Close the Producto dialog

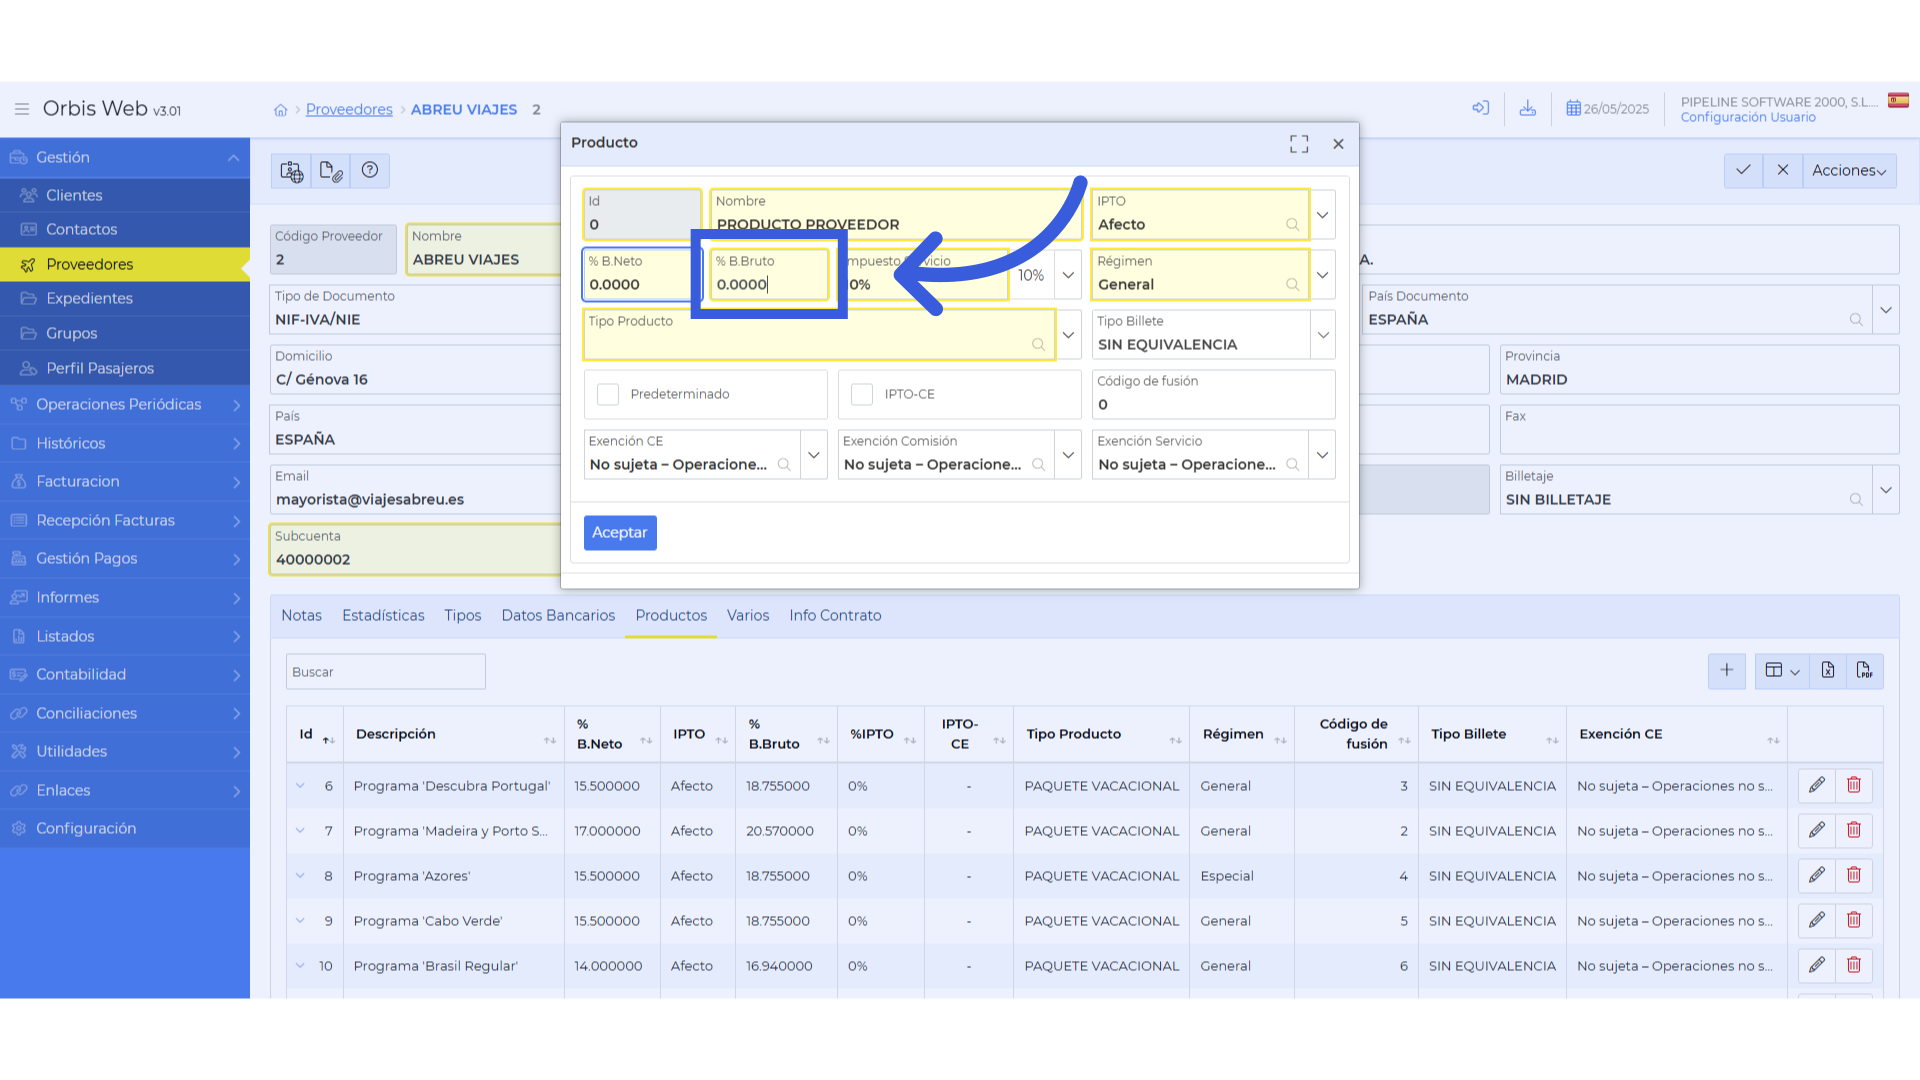click(x=1338, y=144)
